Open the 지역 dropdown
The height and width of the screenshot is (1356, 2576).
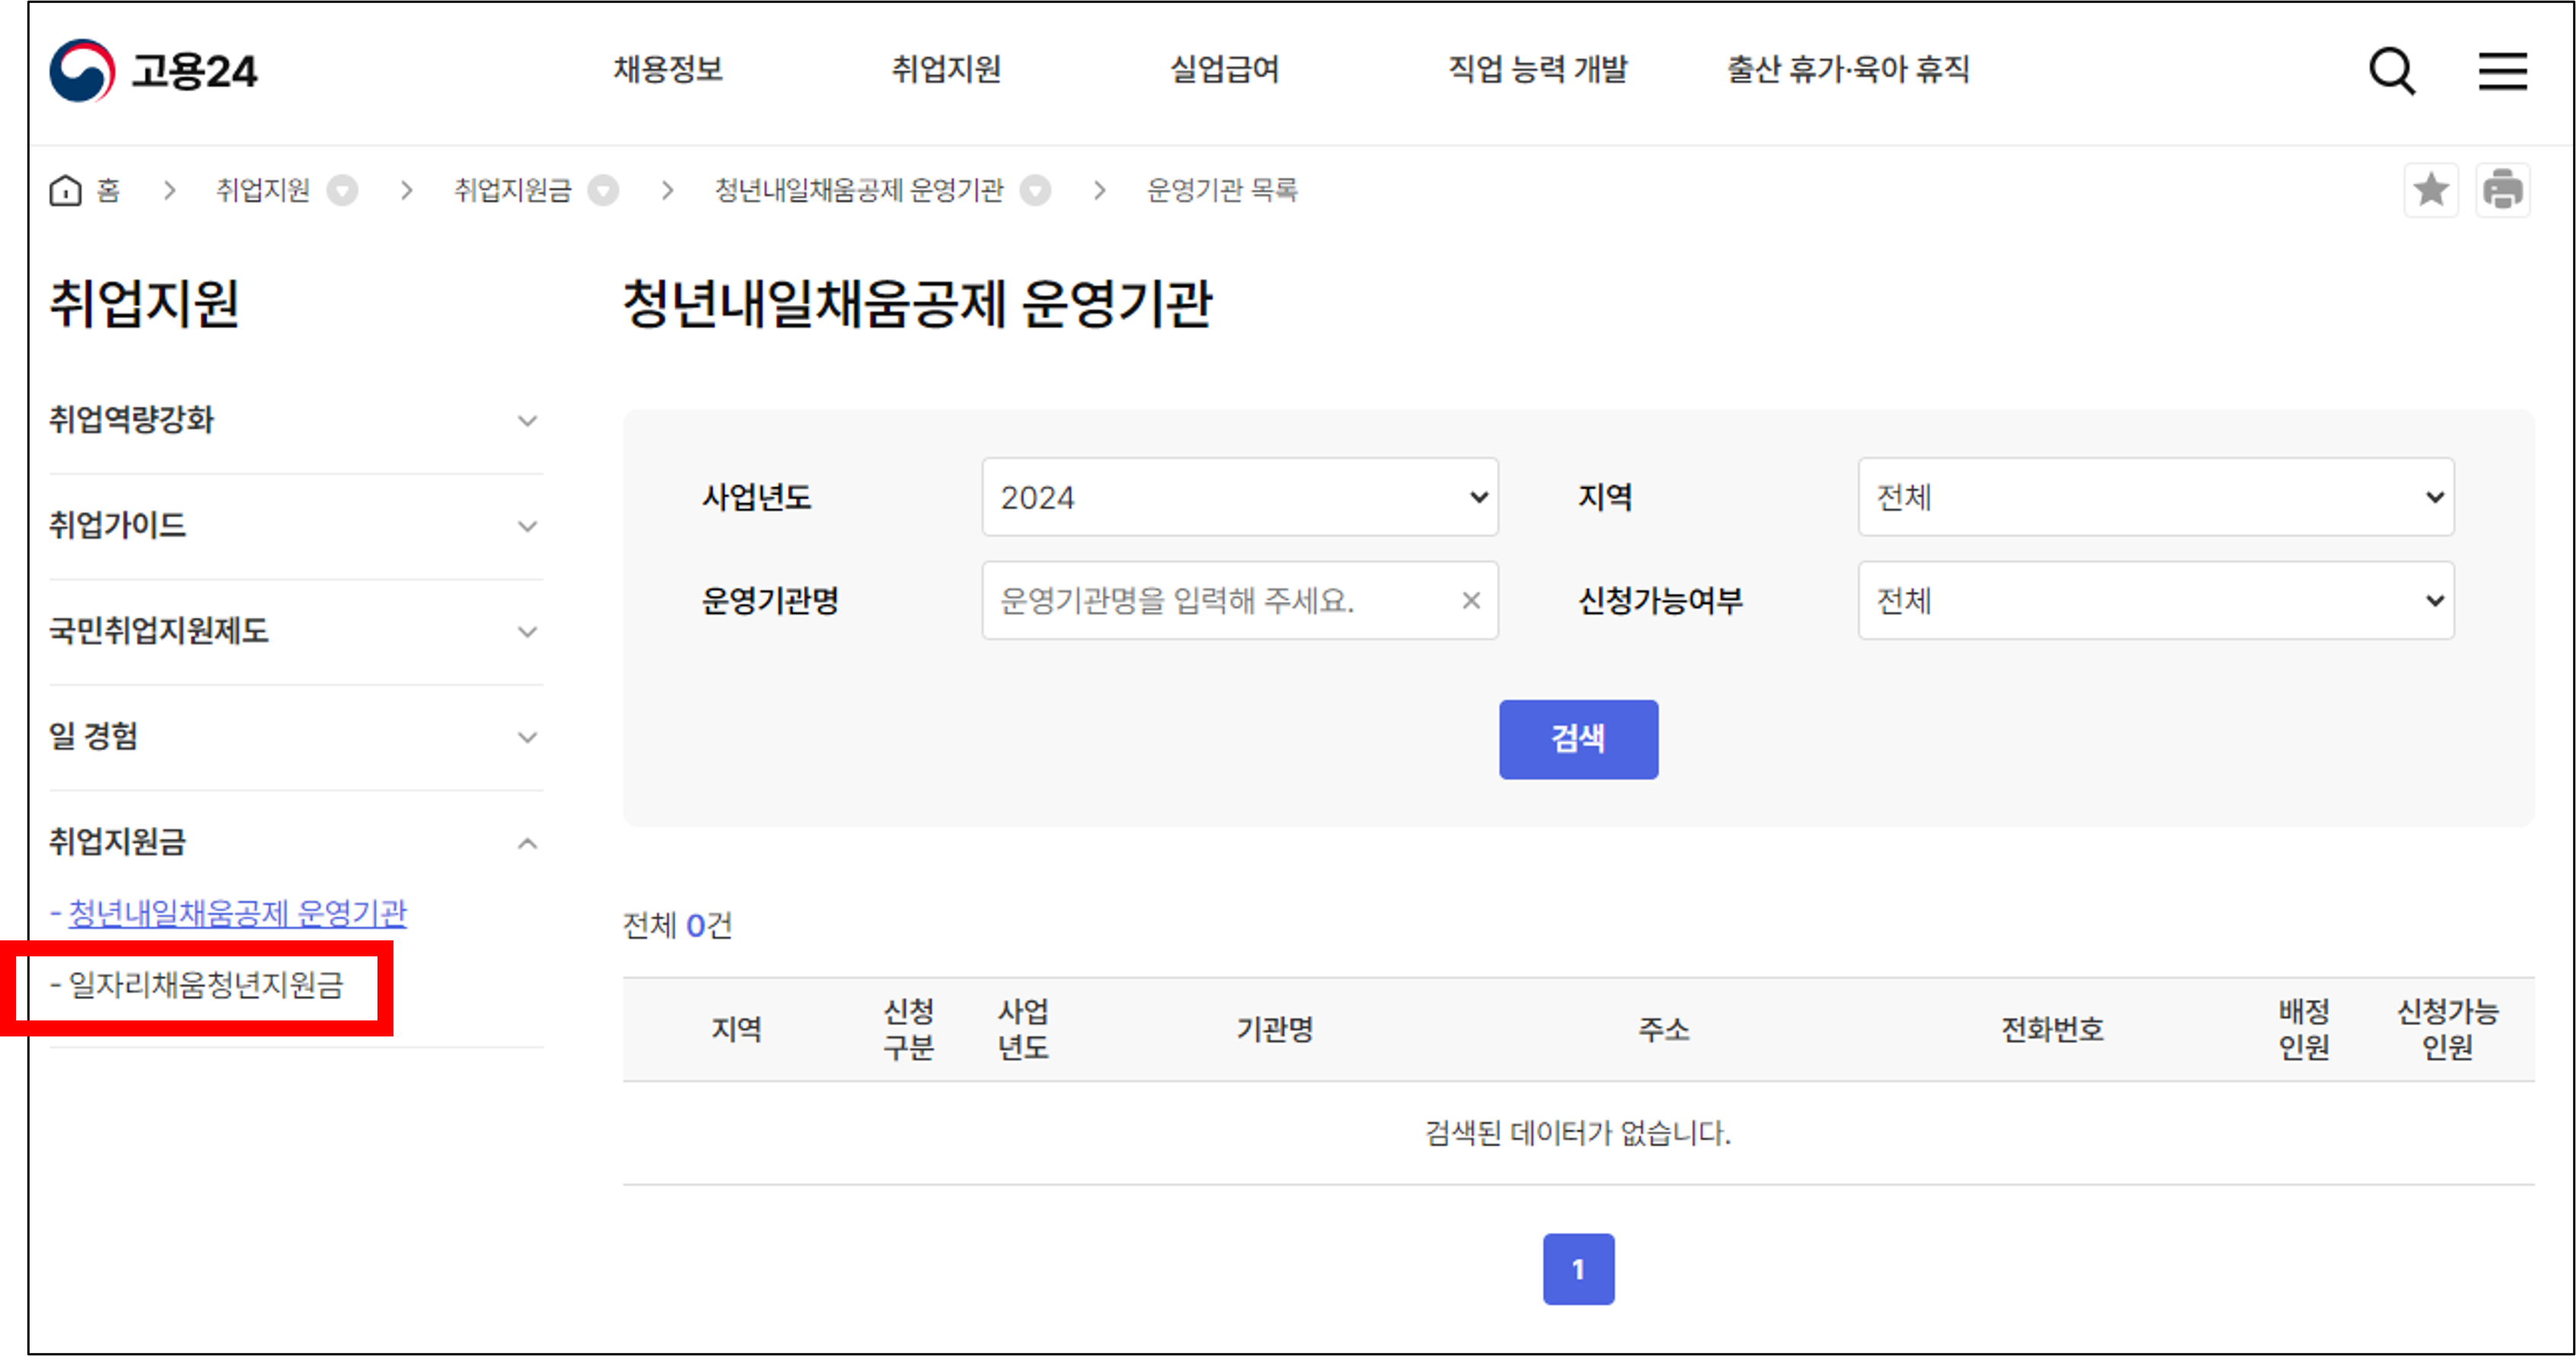pos(2155,497)
